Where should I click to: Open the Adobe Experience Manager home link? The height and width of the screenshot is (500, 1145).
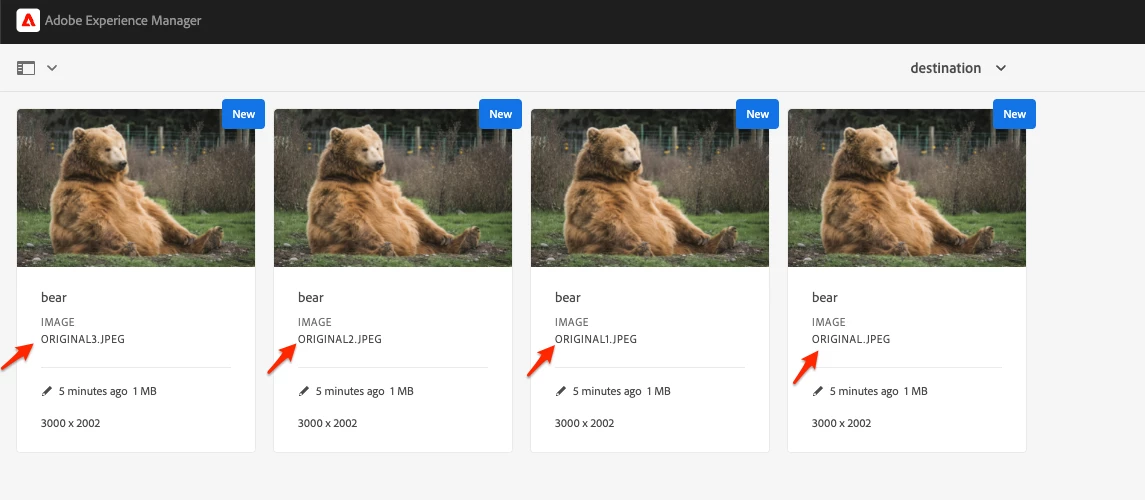tap(123, 21)
